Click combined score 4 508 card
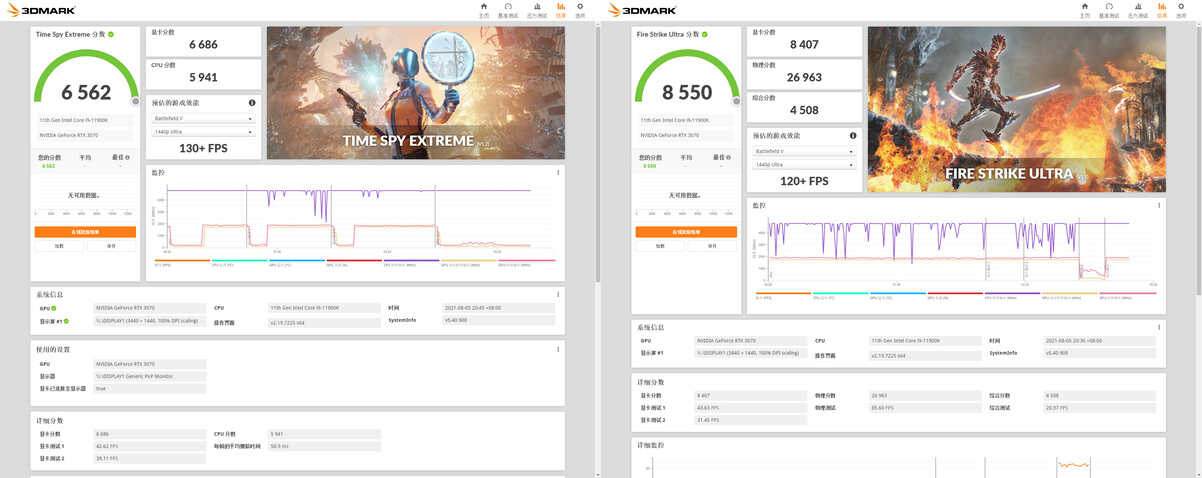Screen dimensions: 1202x478 click(804, 107)
